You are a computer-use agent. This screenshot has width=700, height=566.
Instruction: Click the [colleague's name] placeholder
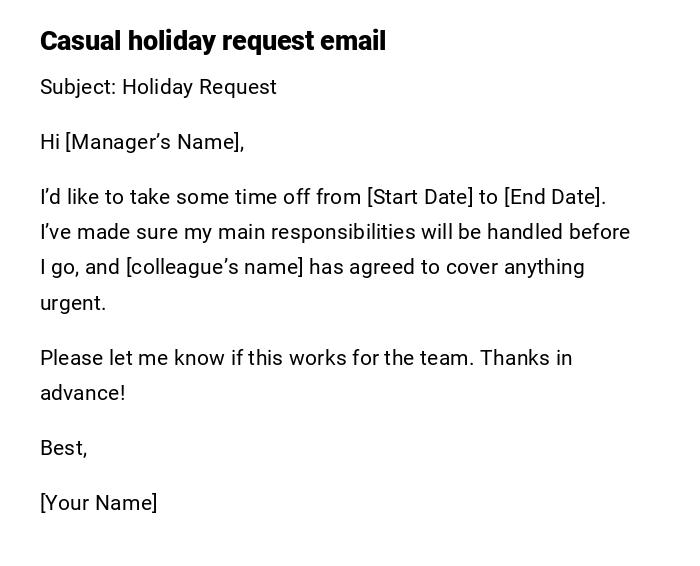coord(214,267)
